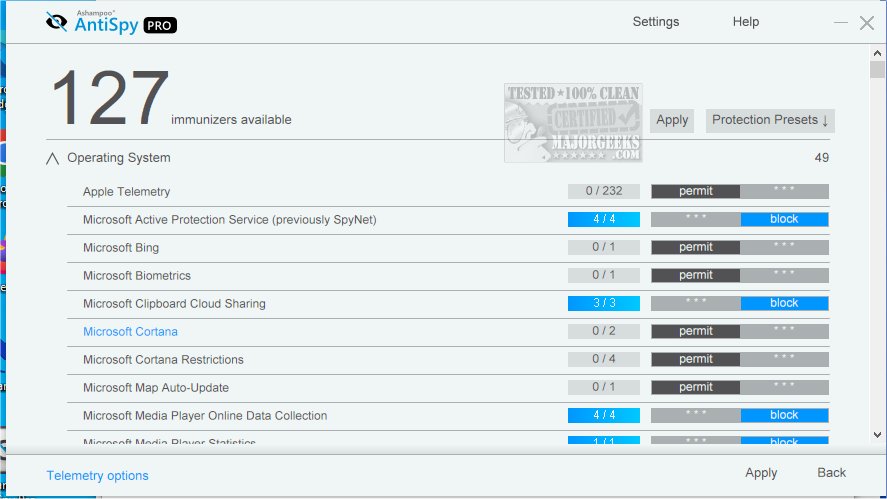Click the Ashampoo AntiSpy eye logo
Screen dimensions: 887x499
(56, 23)
